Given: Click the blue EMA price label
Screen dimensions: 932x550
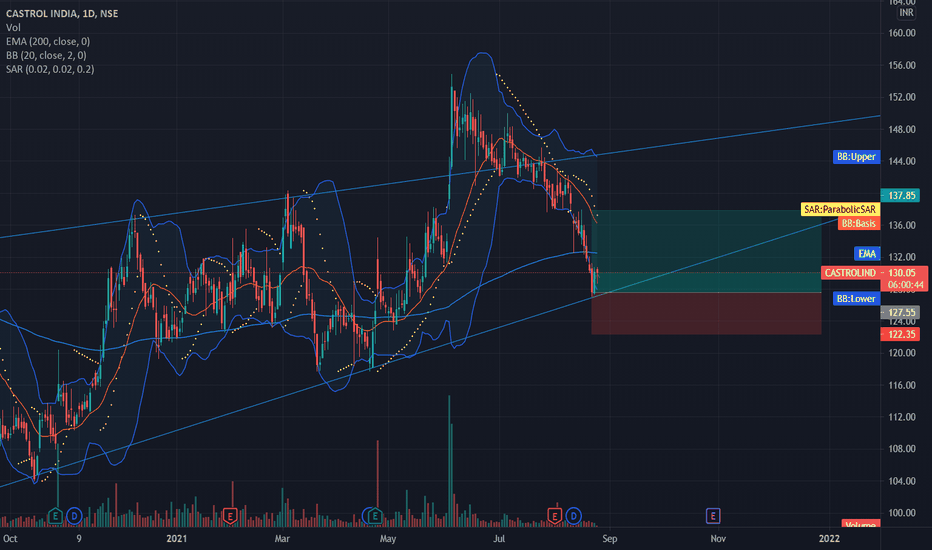Looking at the screenshot, I should [x=867, y=254].
